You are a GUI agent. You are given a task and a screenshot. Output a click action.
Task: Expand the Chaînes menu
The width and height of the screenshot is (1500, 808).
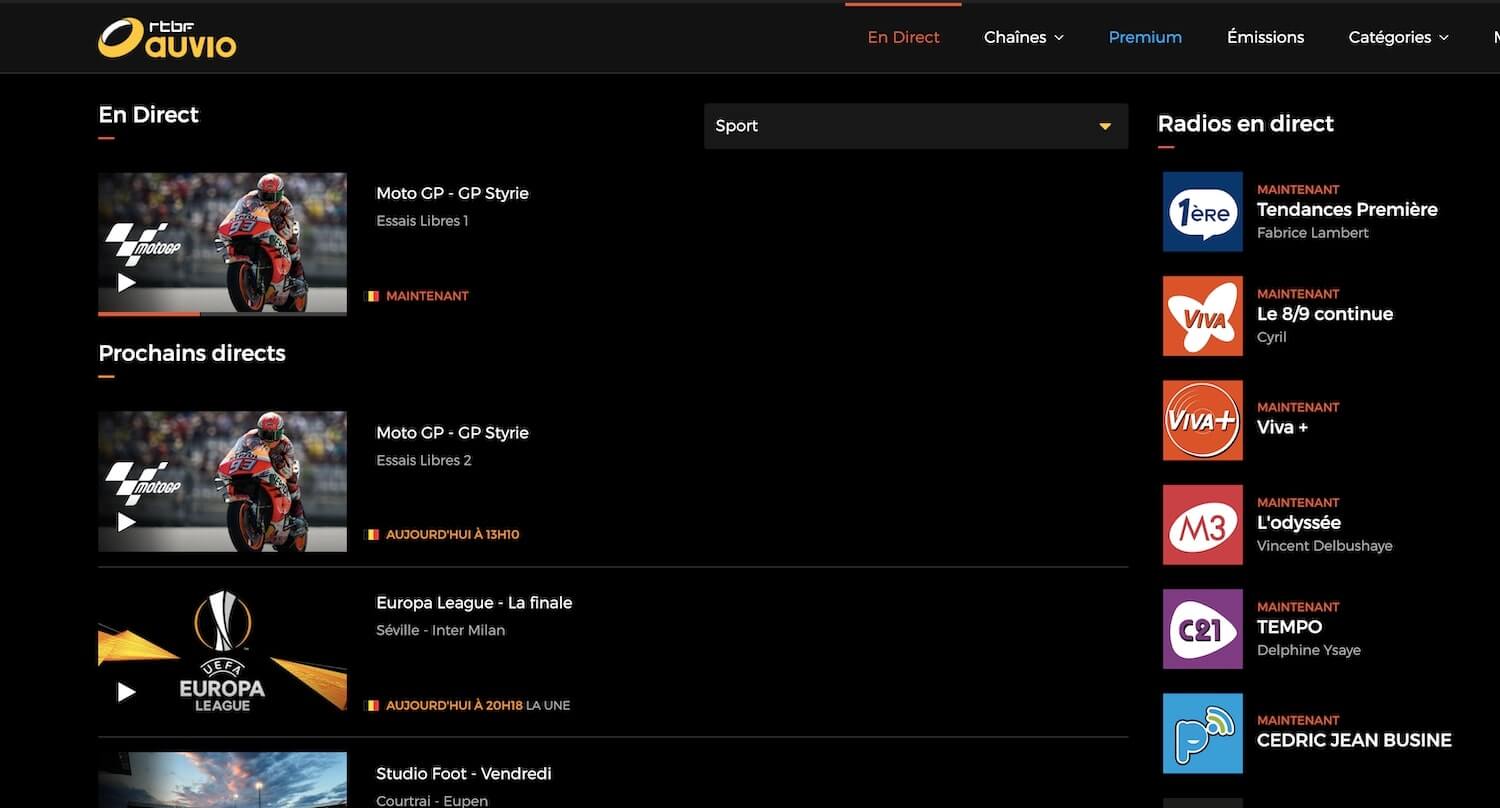click(x=1023, y=37)
